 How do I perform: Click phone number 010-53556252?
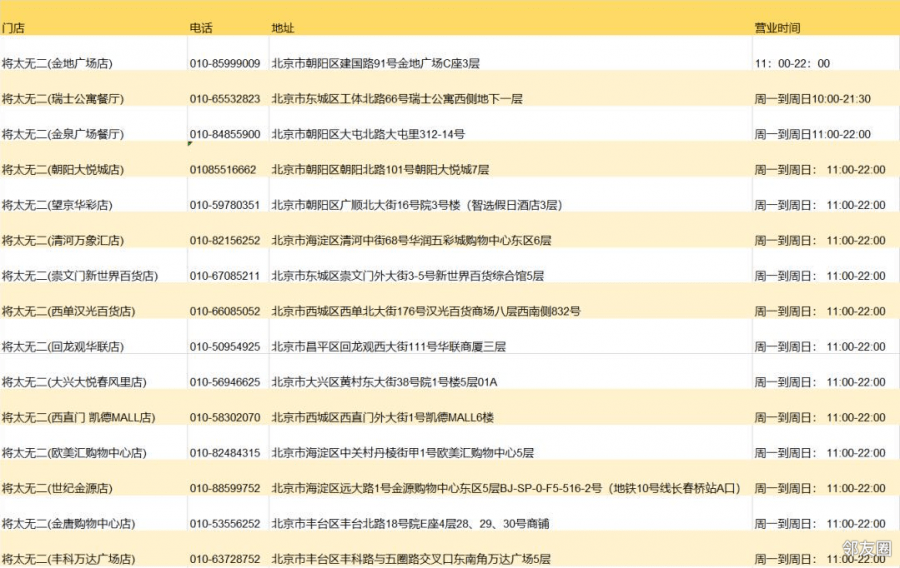225,524
